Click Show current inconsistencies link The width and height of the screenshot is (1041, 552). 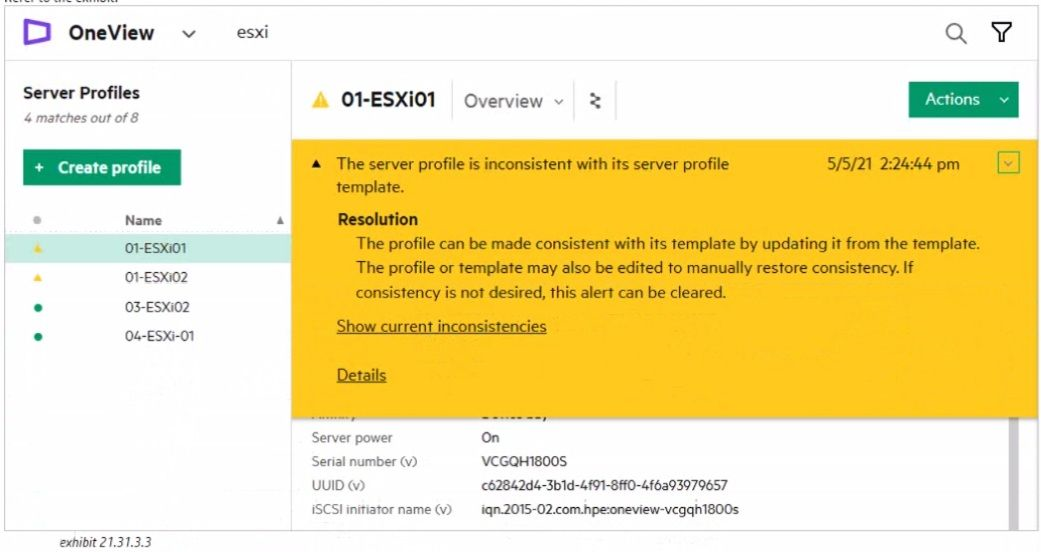441,326
